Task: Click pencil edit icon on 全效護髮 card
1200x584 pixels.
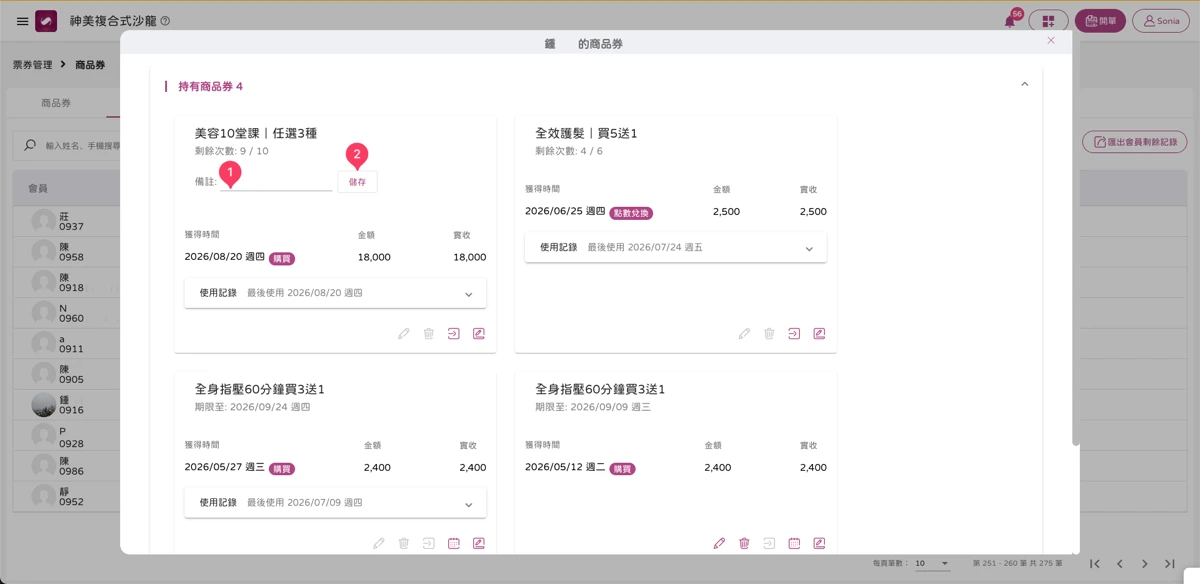Action: tap(744, 334)
